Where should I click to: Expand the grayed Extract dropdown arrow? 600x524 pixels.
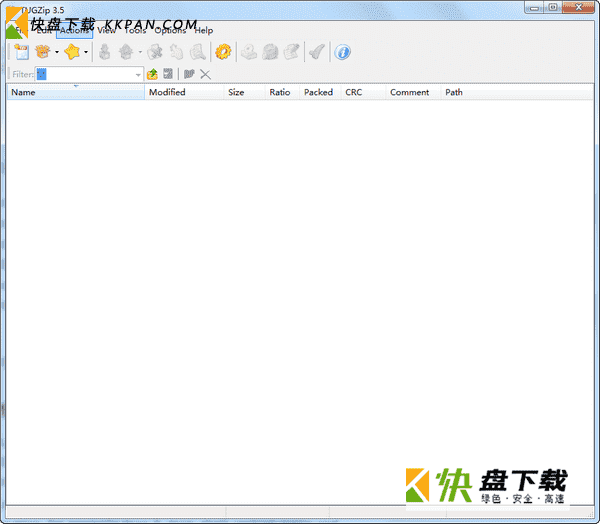click(x=140, y=52)
